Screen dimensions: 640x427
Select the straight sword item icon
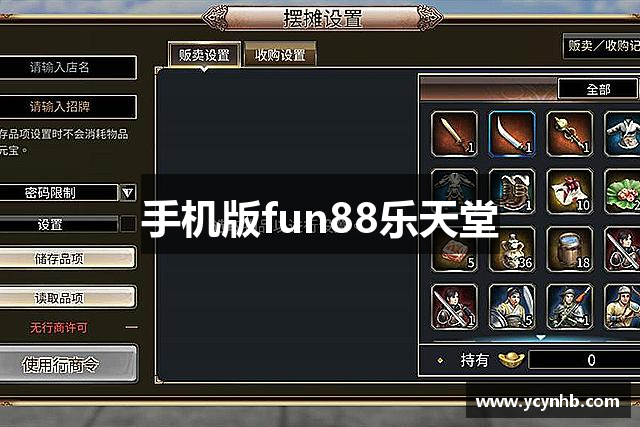pos(454,133)
